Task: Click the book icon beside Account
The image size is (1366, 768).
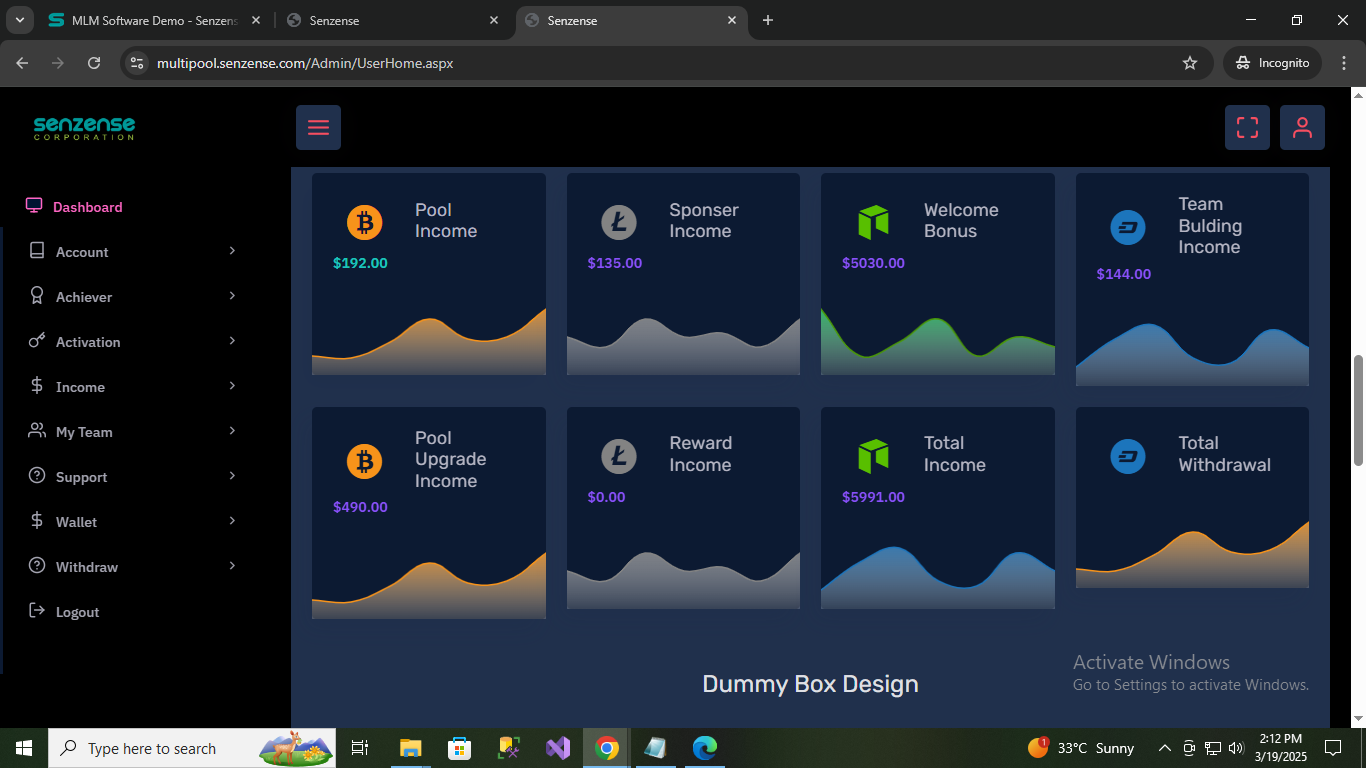Action: [x=37, y=251]
